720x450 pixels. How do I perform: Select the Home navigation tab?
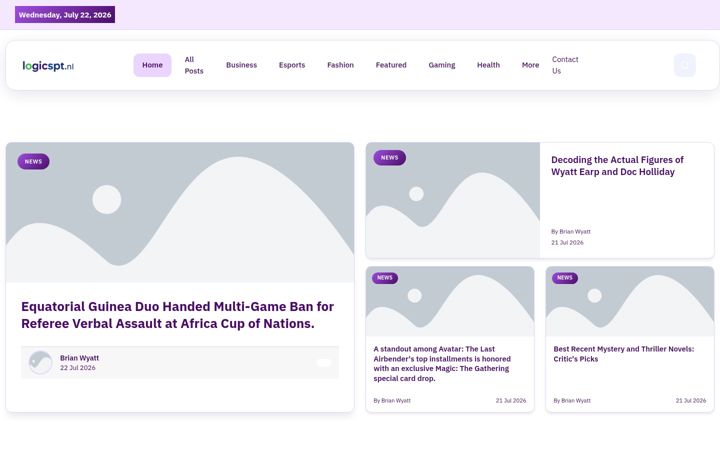pyautogui.click(x=152, y=65)
